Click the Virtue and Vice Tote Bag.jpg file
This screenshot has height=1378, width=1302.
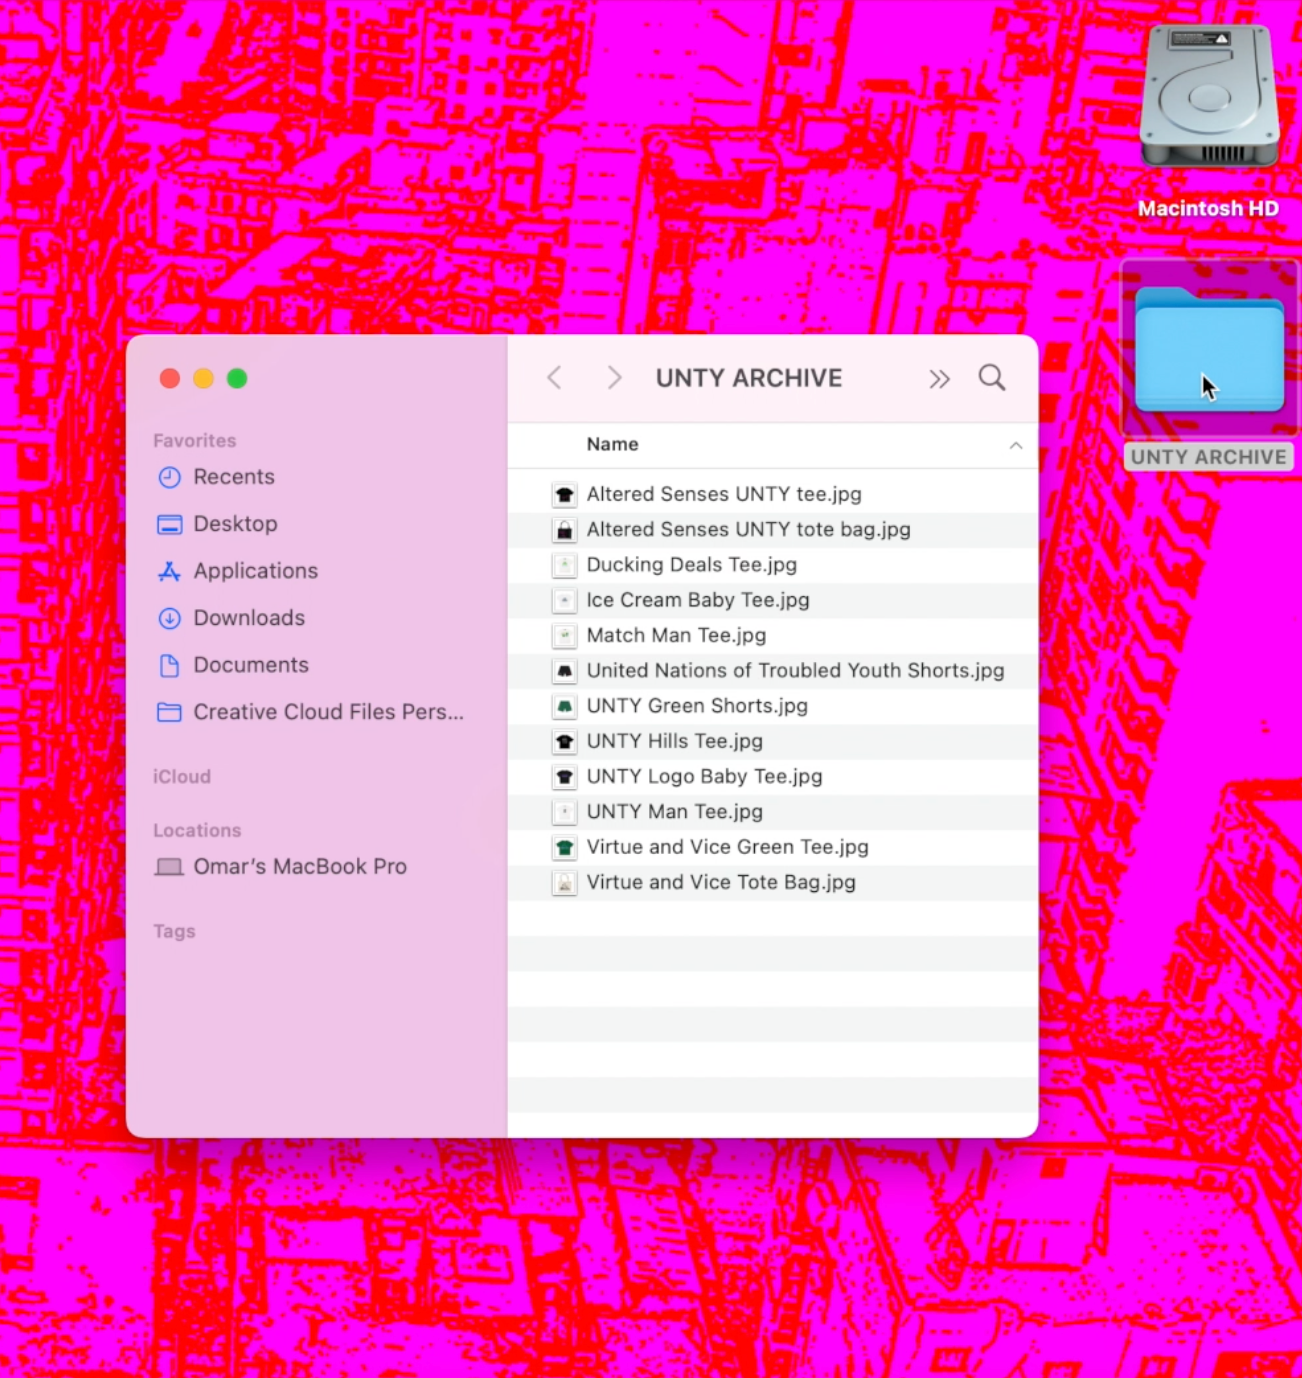720,882
